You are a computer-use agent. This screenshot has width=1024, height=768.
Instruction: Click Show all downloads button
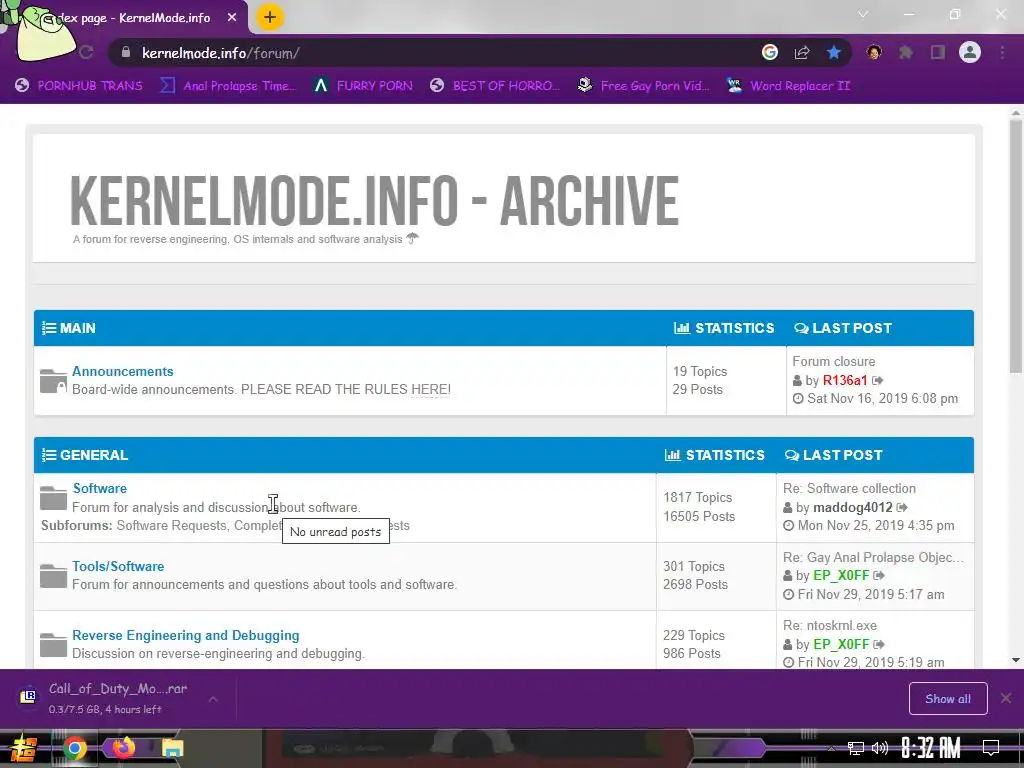948,699
